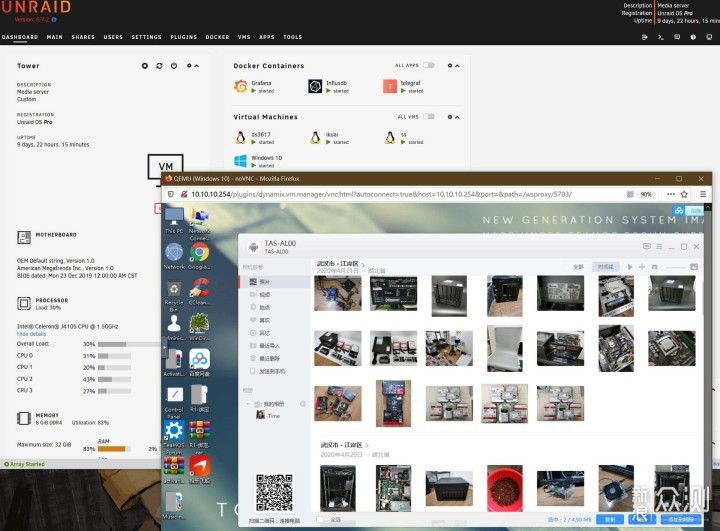Click the Windows 10 VM logo icon
This screenshot has height=531, width=720.
pyautogui.click(x=241, y=161)
